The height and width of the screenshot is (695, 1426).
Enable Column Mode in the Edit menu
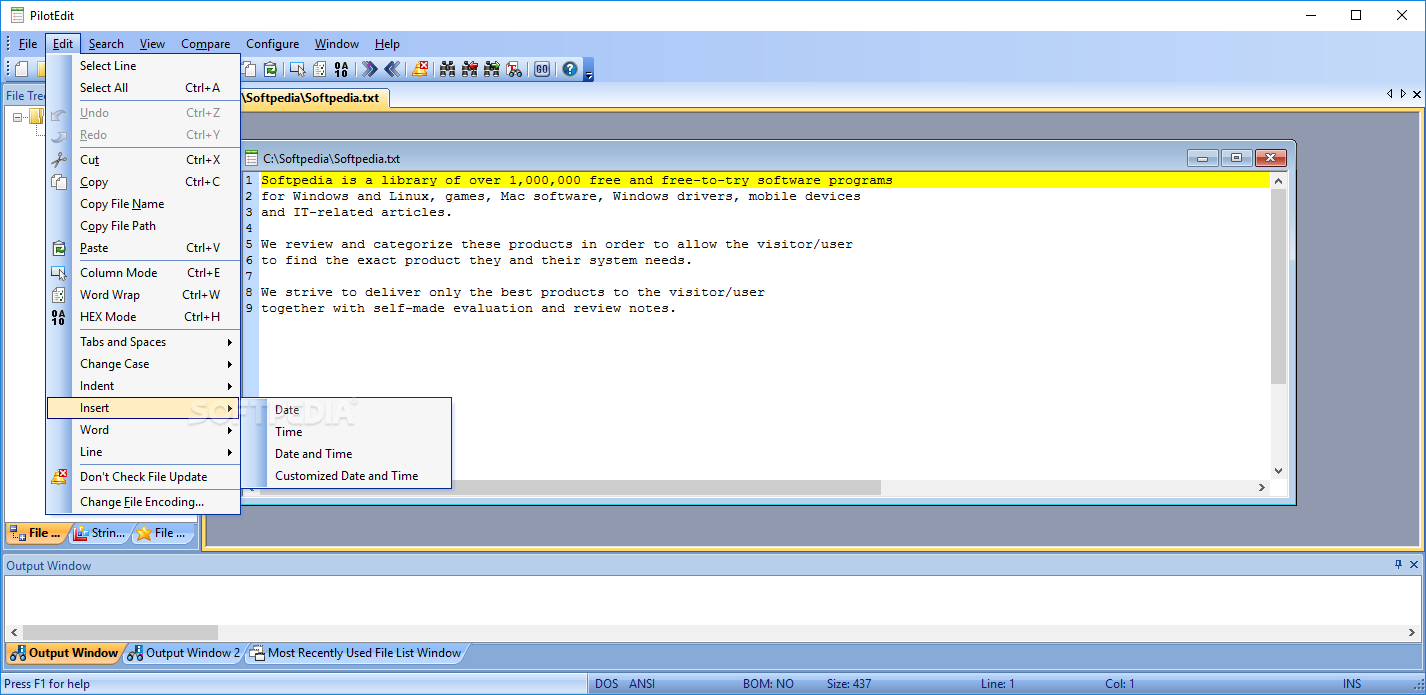(x=143, y=273)
